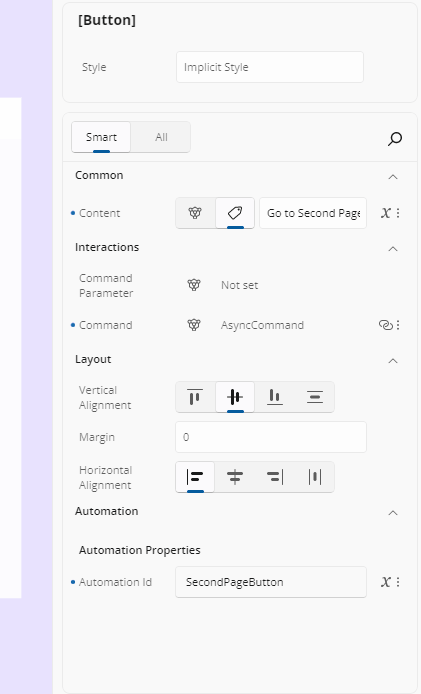Set Horizontal Alignment to left
This screenshot has height=694, width=421.
coord(195,477)
